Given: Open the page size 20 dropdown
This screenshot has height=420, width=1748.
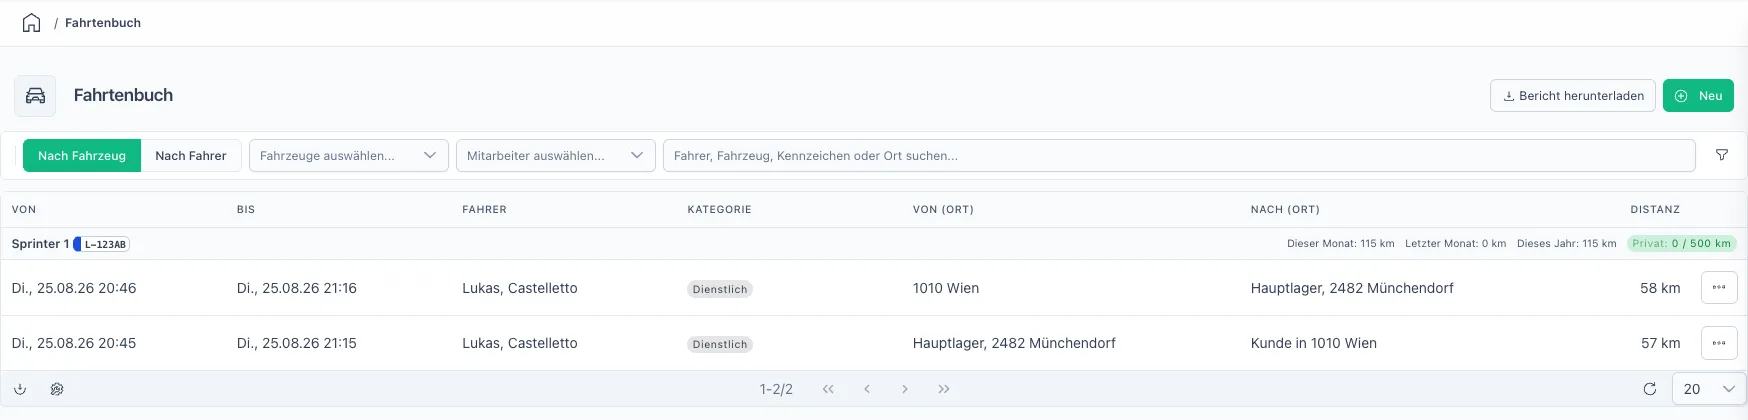Looking at the screenshot, I should coord(1709,389).
